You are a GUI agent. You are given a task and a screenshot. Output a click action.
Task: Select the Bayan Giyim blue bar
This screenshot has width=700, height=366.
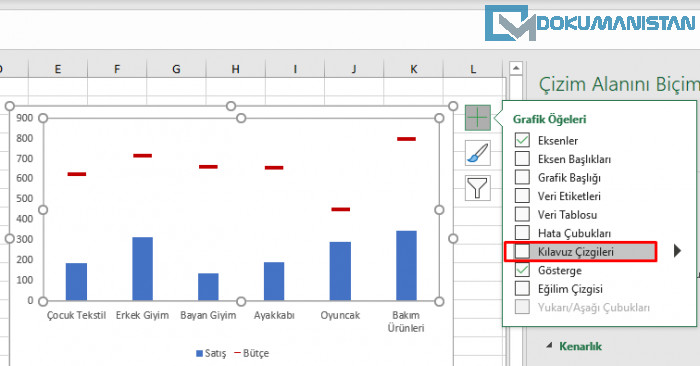pos(208,287)
